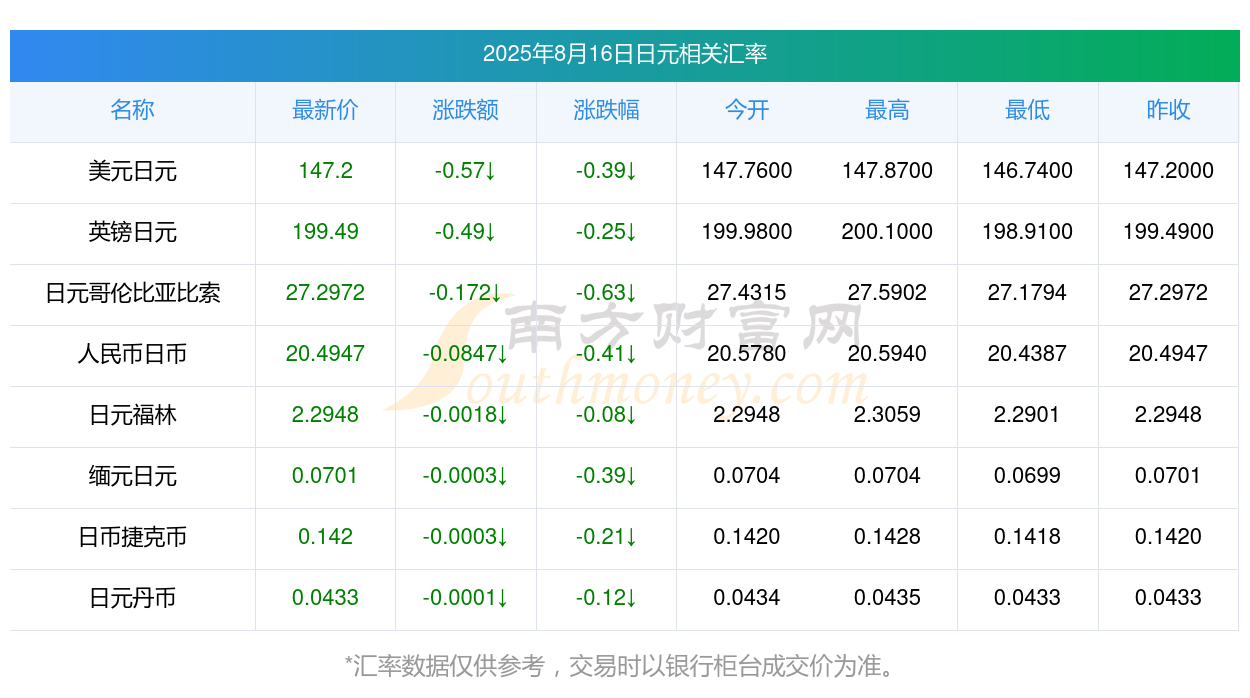
Task: Click the title 2025年8月16日日元相关汇率
Action: coord(625,54)
